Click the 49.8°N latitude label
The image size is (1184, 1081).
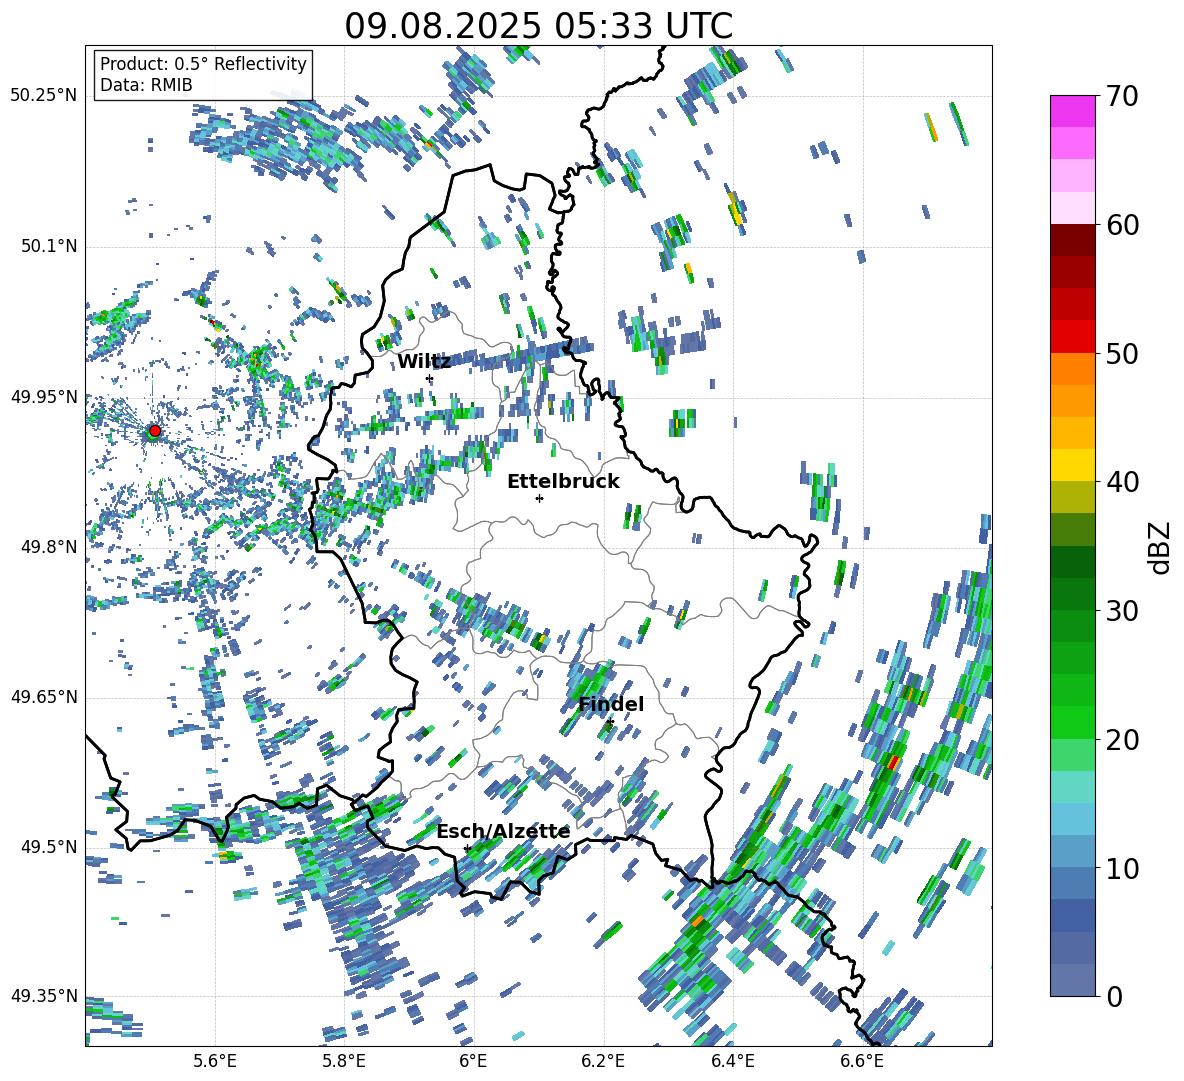point(49,547)
